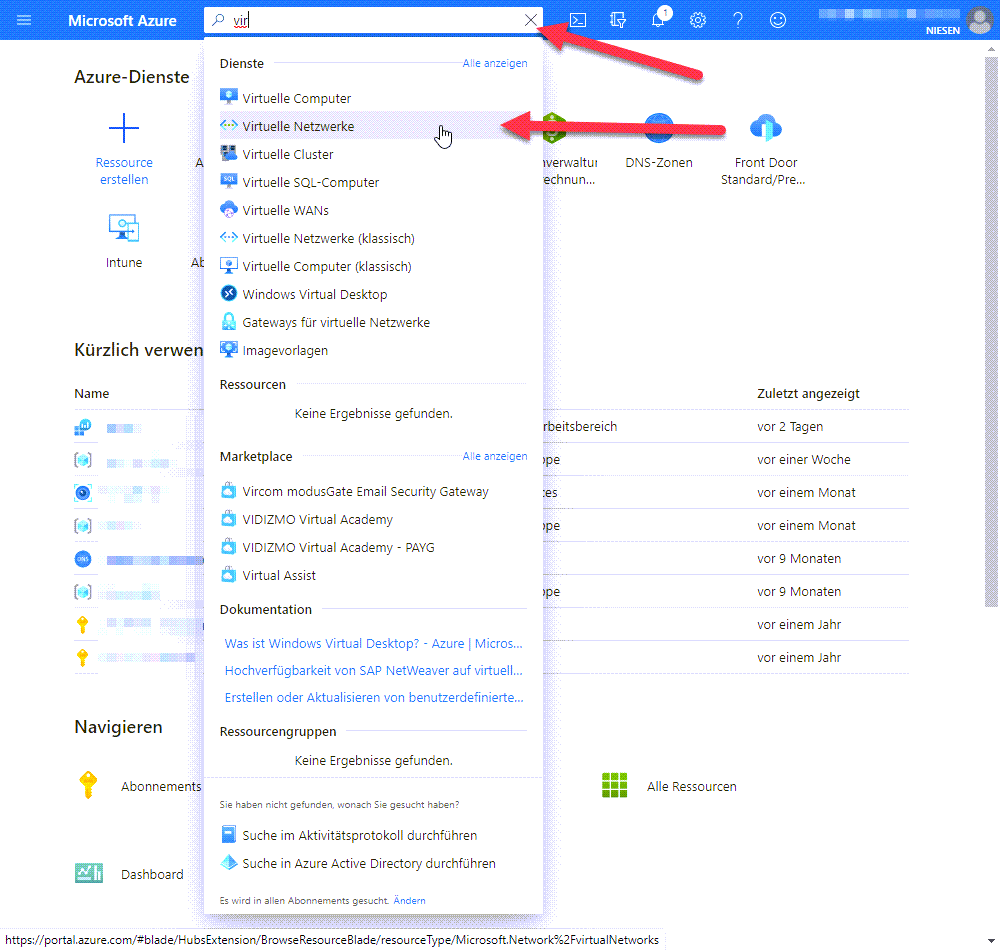Select Virtuelle WANs search result
The height and width of the screenshot is (950, 1000).
pos(373,210)
